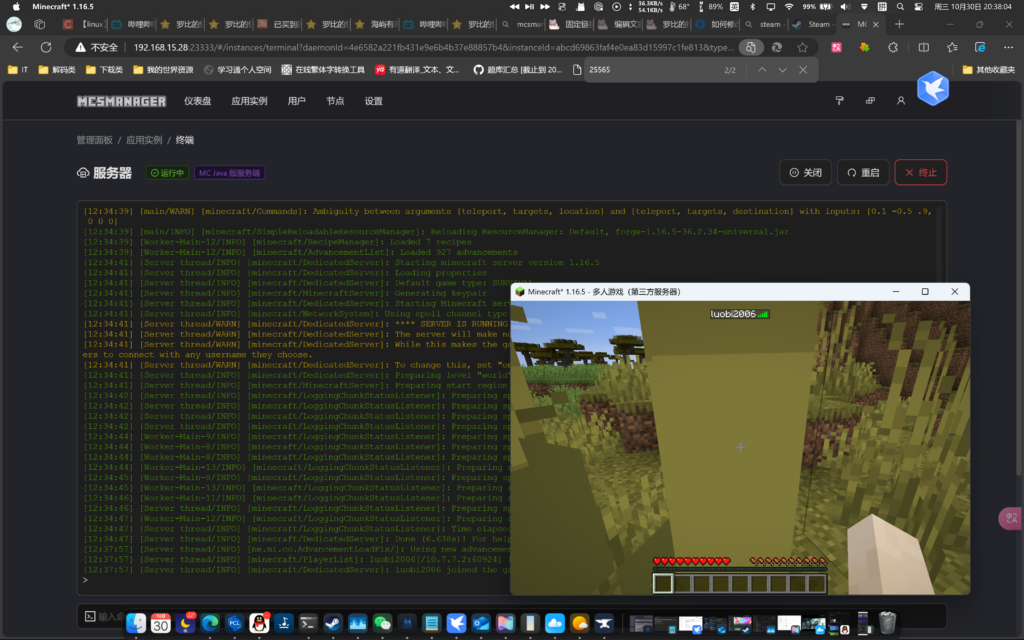Click the 重启 restart button
Viewport: 1024px width, 640px height.
point(862,172)
